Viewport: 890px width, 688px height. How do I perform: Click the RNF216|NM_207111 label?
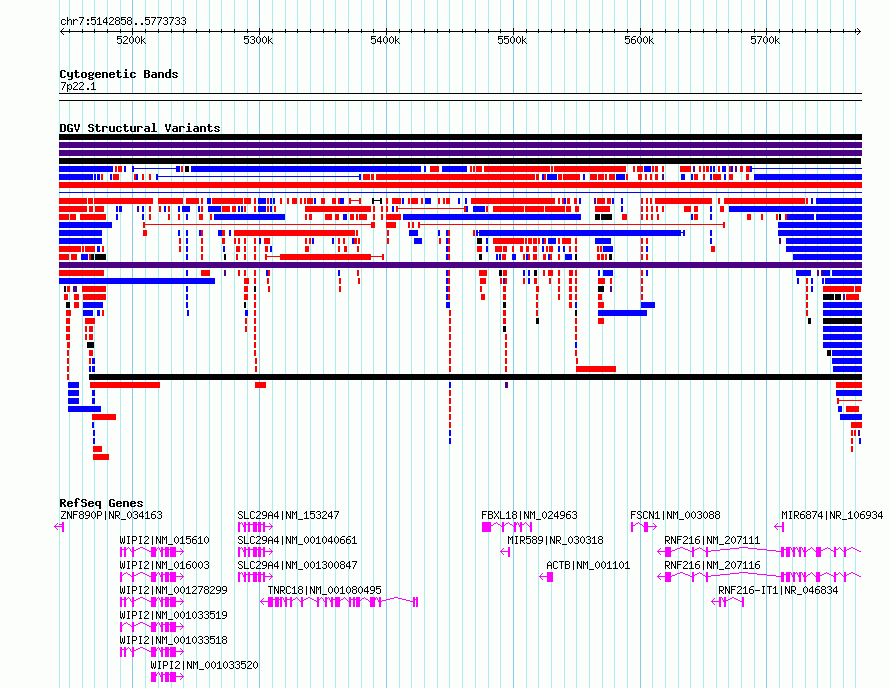tap(712, 540)
